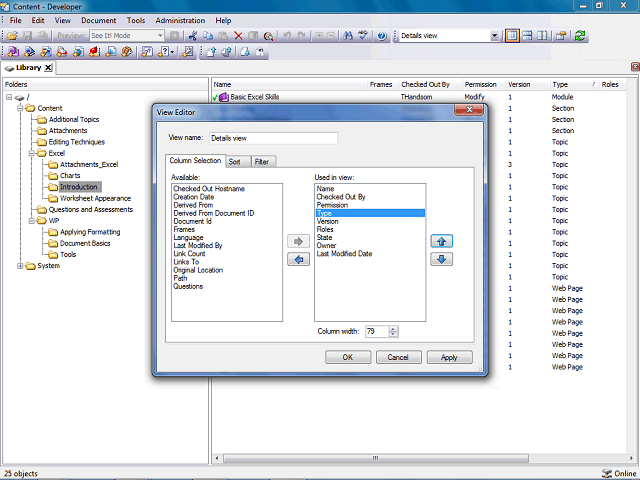Click the View name input field
Image resolution: width=640 pixels, height=480 pixels.
273,138
